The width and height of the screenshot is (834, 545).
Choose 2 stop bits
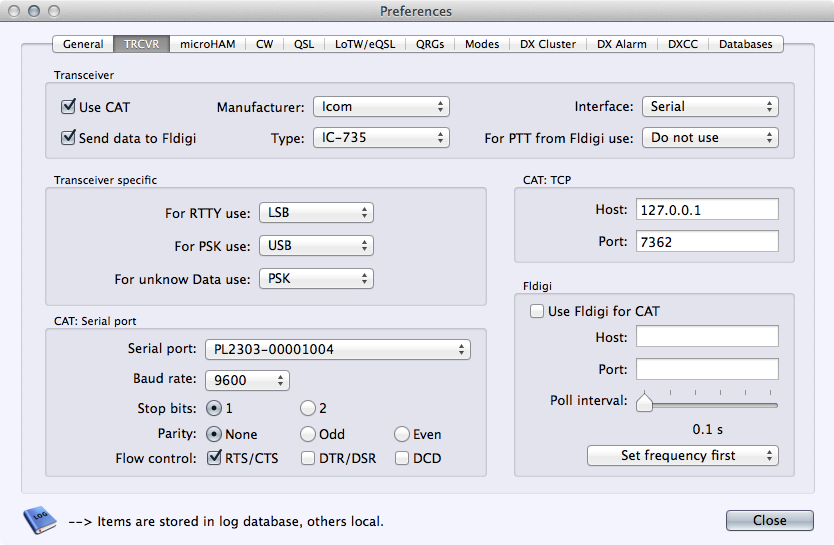click(x=308, y=408)
